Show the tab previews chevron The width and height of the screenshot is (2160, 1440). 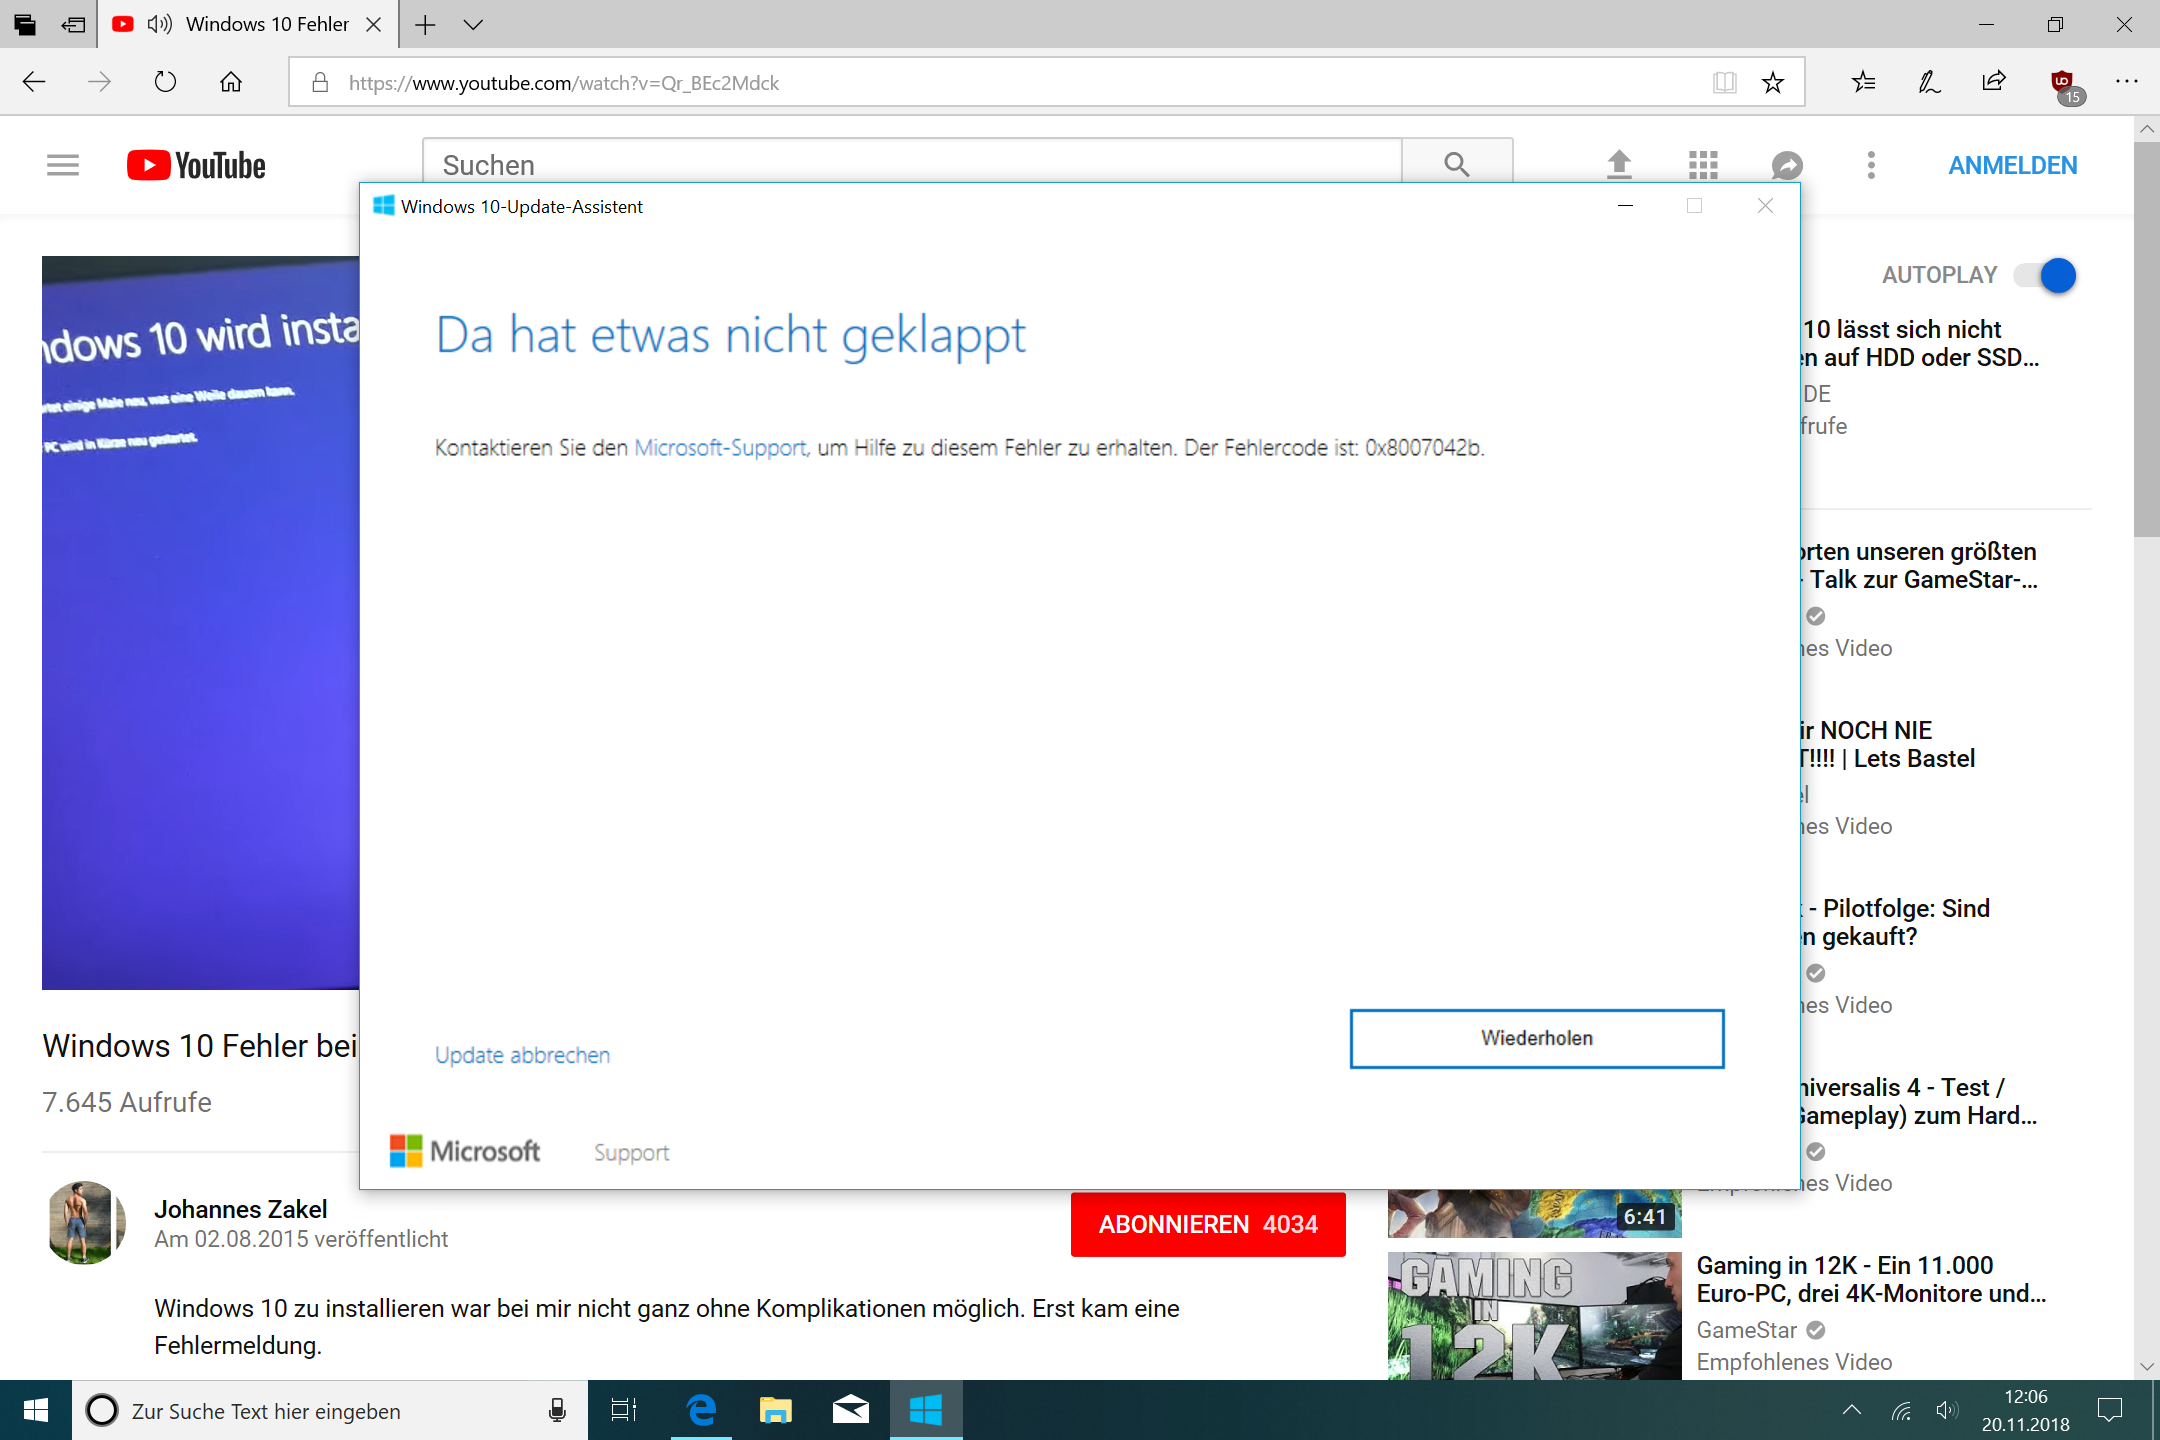click(473, 24)
